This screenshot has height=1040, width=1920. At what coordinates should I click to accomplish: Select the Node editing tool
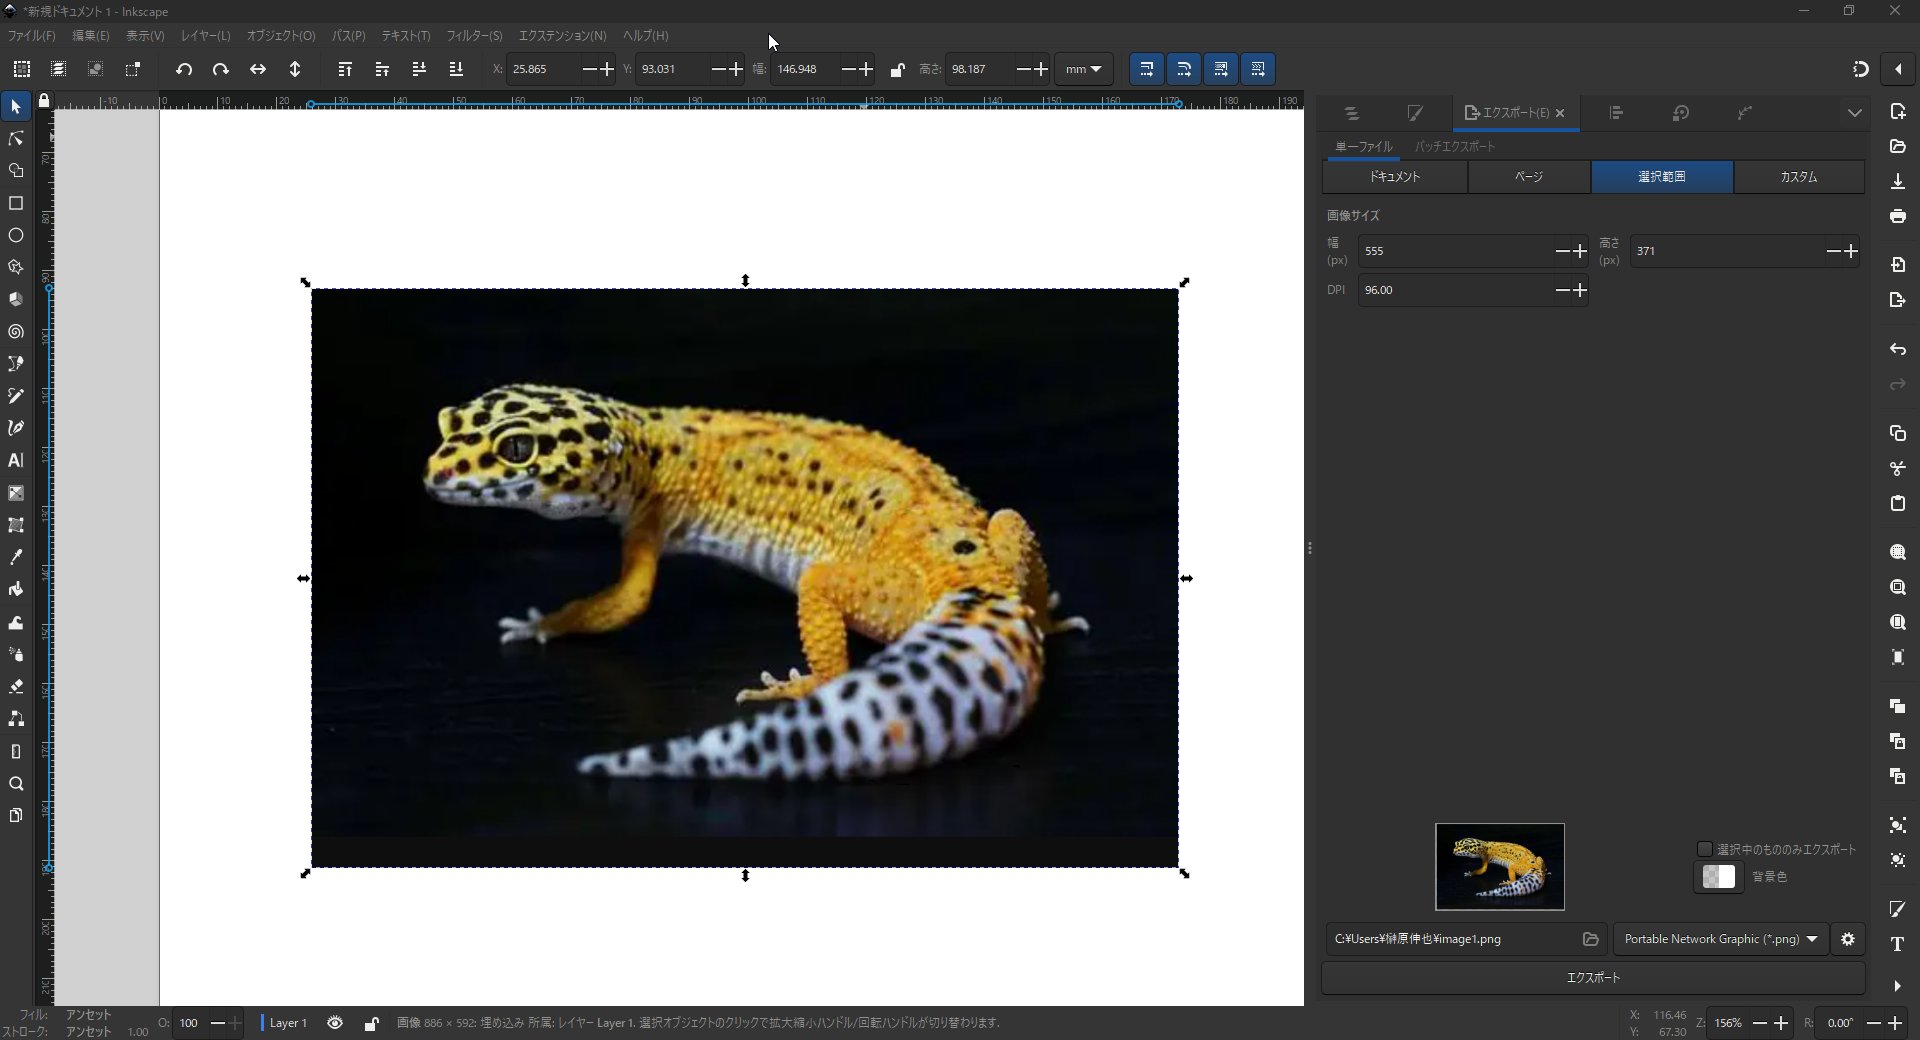pos(16,139)
